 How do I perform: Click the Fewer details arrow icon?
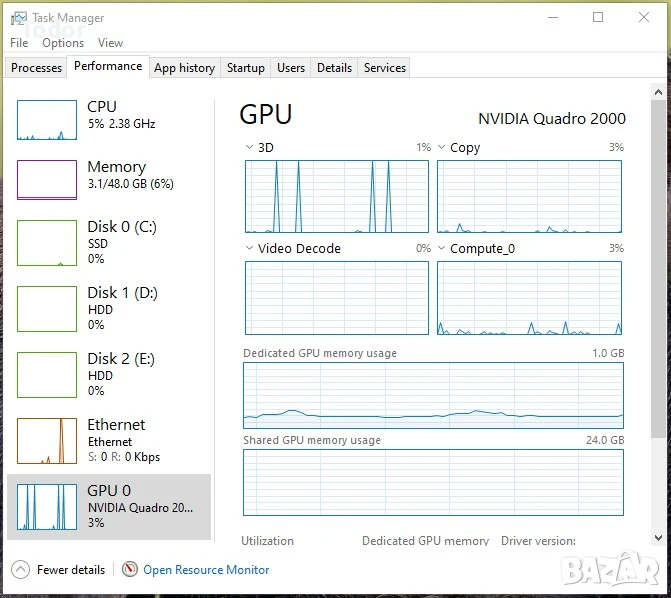point(20,570)
